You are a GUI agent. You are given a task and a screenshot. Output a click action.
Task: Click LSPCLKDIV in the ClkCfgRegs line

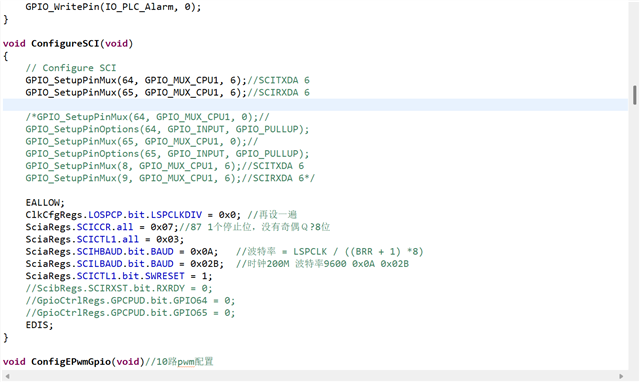176,215
